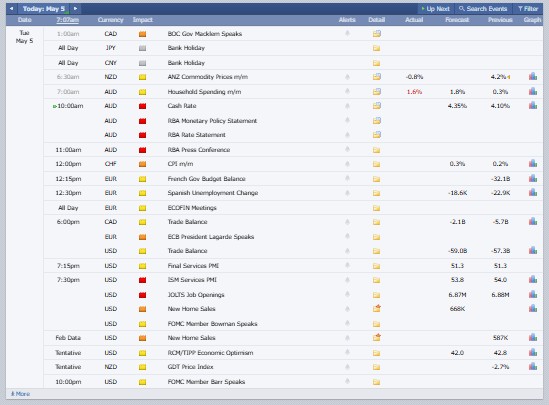This screenshot has height=405, width=549.
Task: Select the GDT Price Index event
Action: coord(190,367)
